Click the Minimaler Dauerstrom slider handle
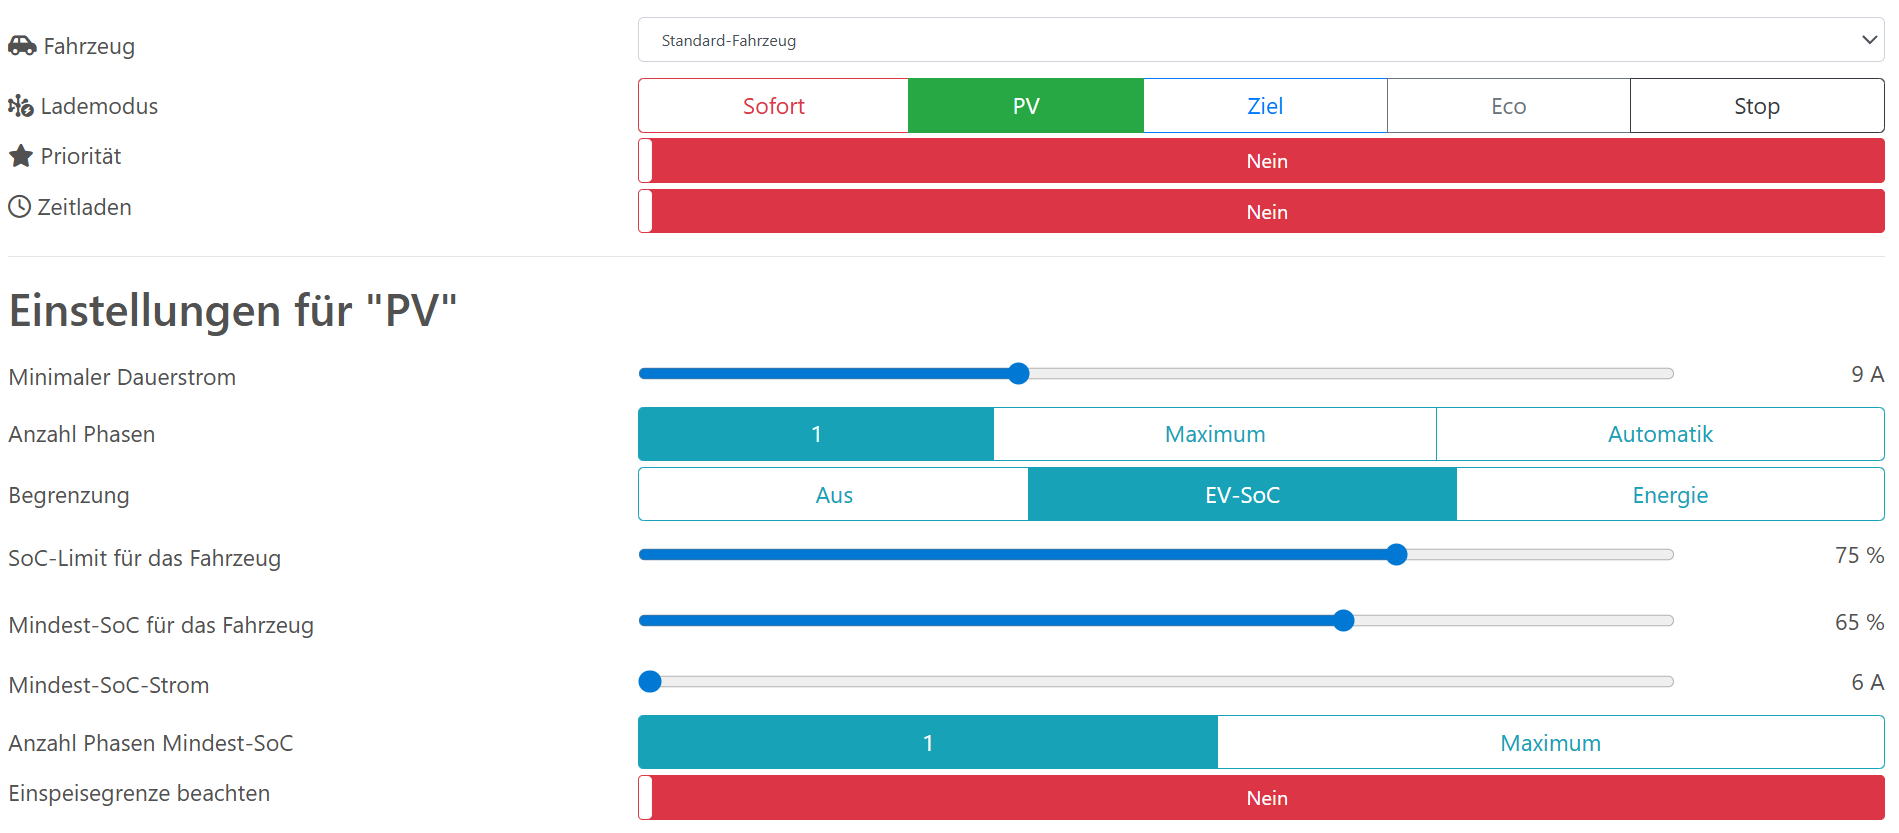The image size is (1899, 833). click(1018, 374)
